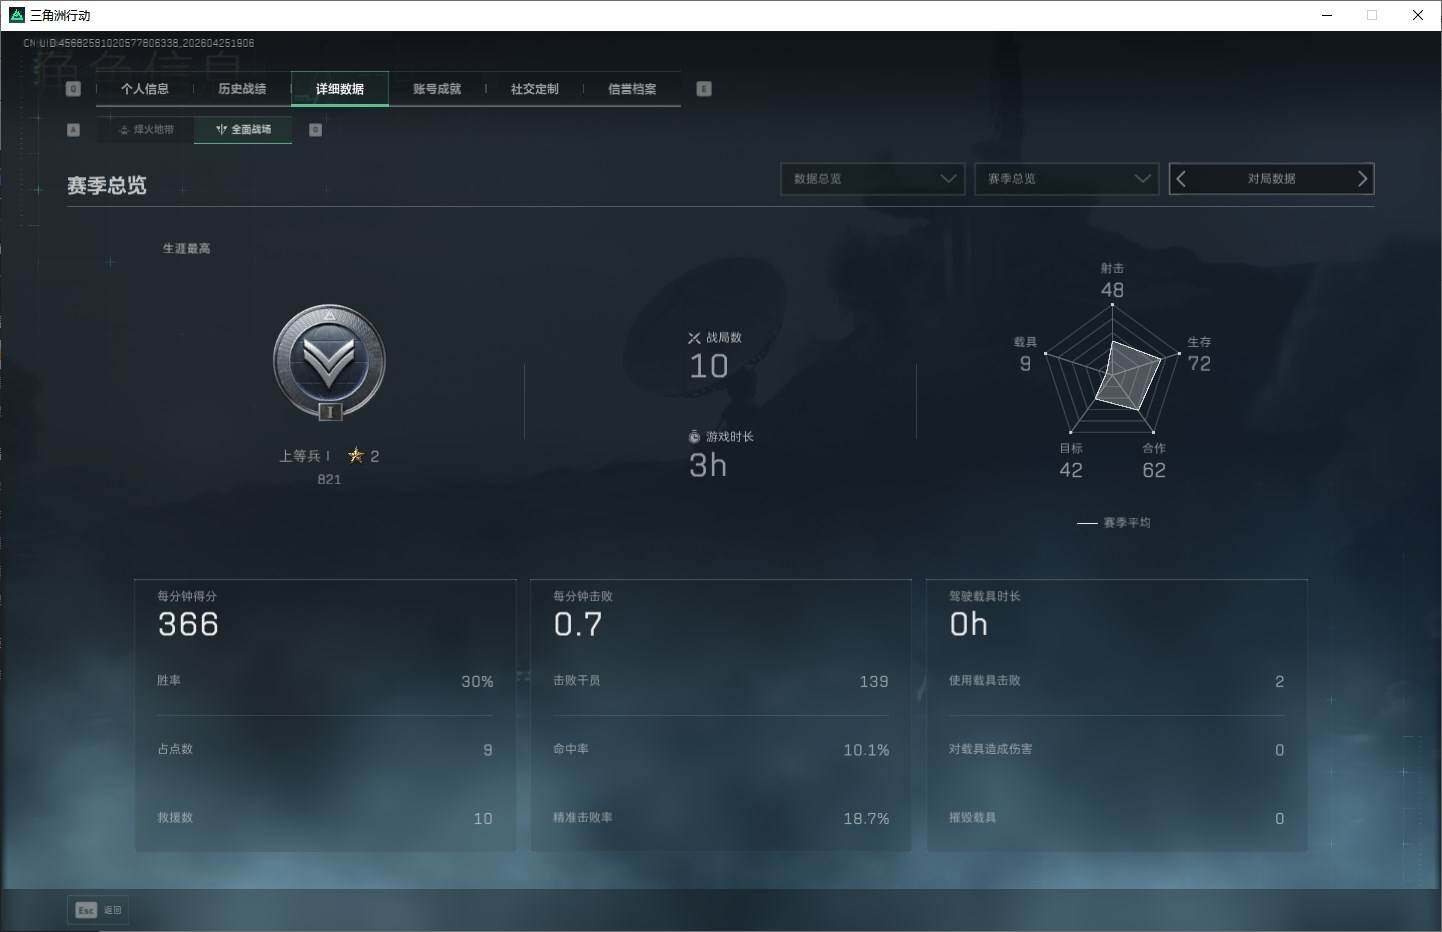This screenshot has width=1442, height=932.
Task: Click the 射击 radar score 48
Action: pyautogui.click(x=1112, y=290)
